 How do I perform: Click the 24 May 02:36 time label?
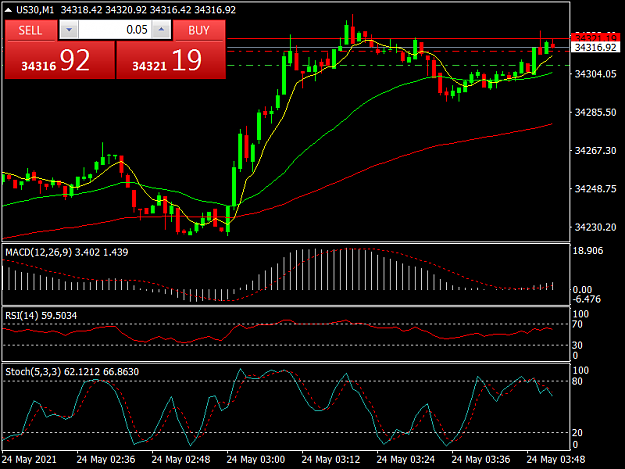pyautogui.click(x=106, y=459)
